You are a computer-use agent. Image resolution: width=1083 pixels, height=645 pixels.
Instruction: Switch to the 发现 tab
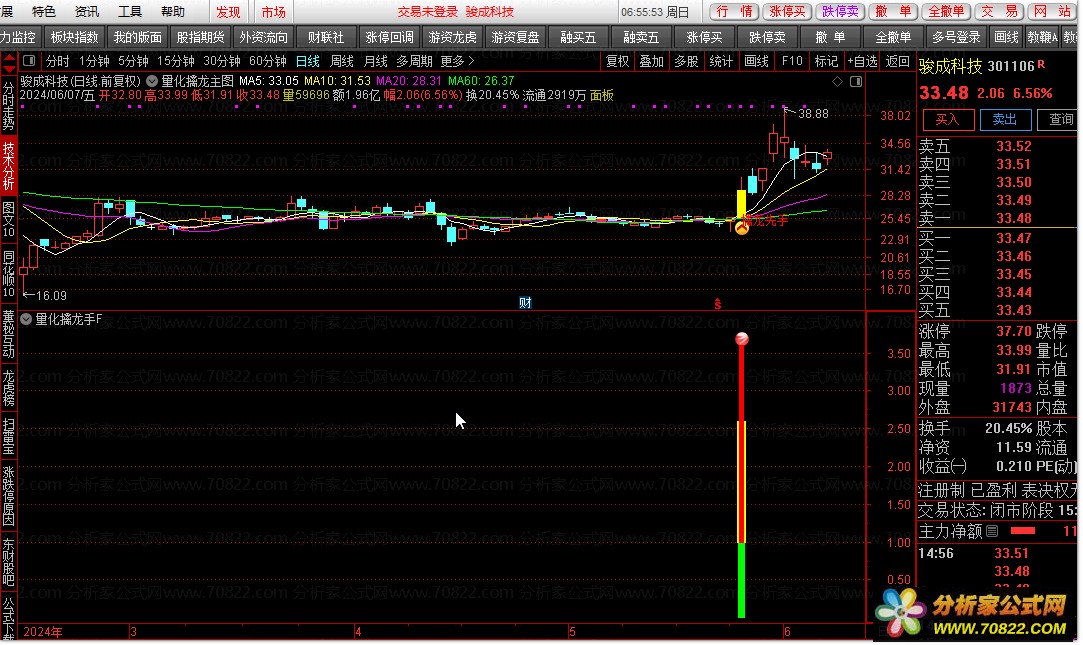point(228,12)
